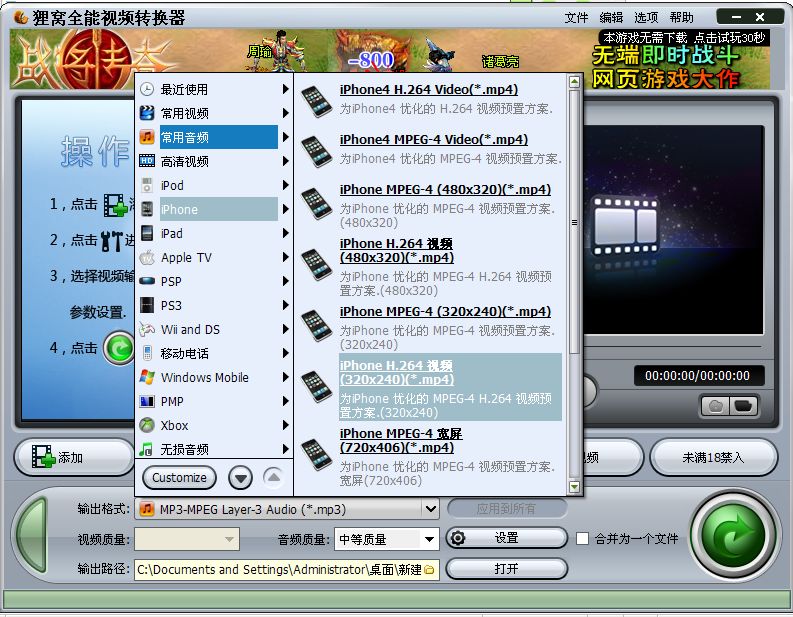
Task: Open the 音频质量 quality dropdown
Action: (429, 539)
